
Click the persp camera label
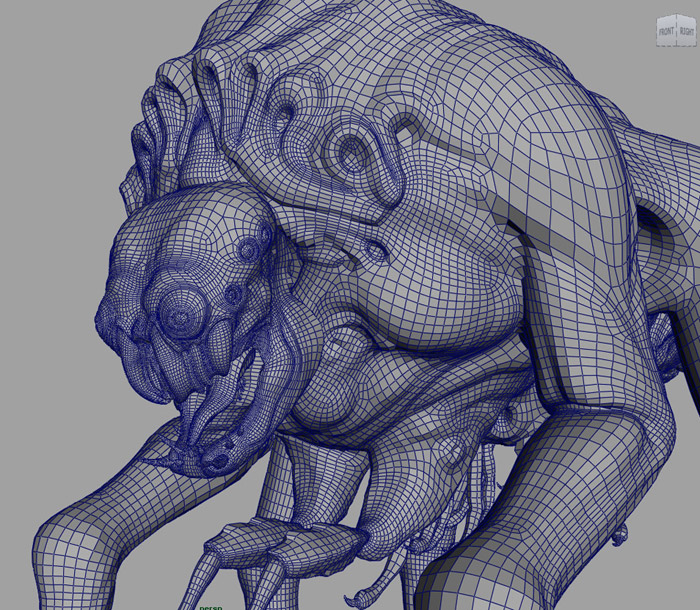tap(212, 605)
